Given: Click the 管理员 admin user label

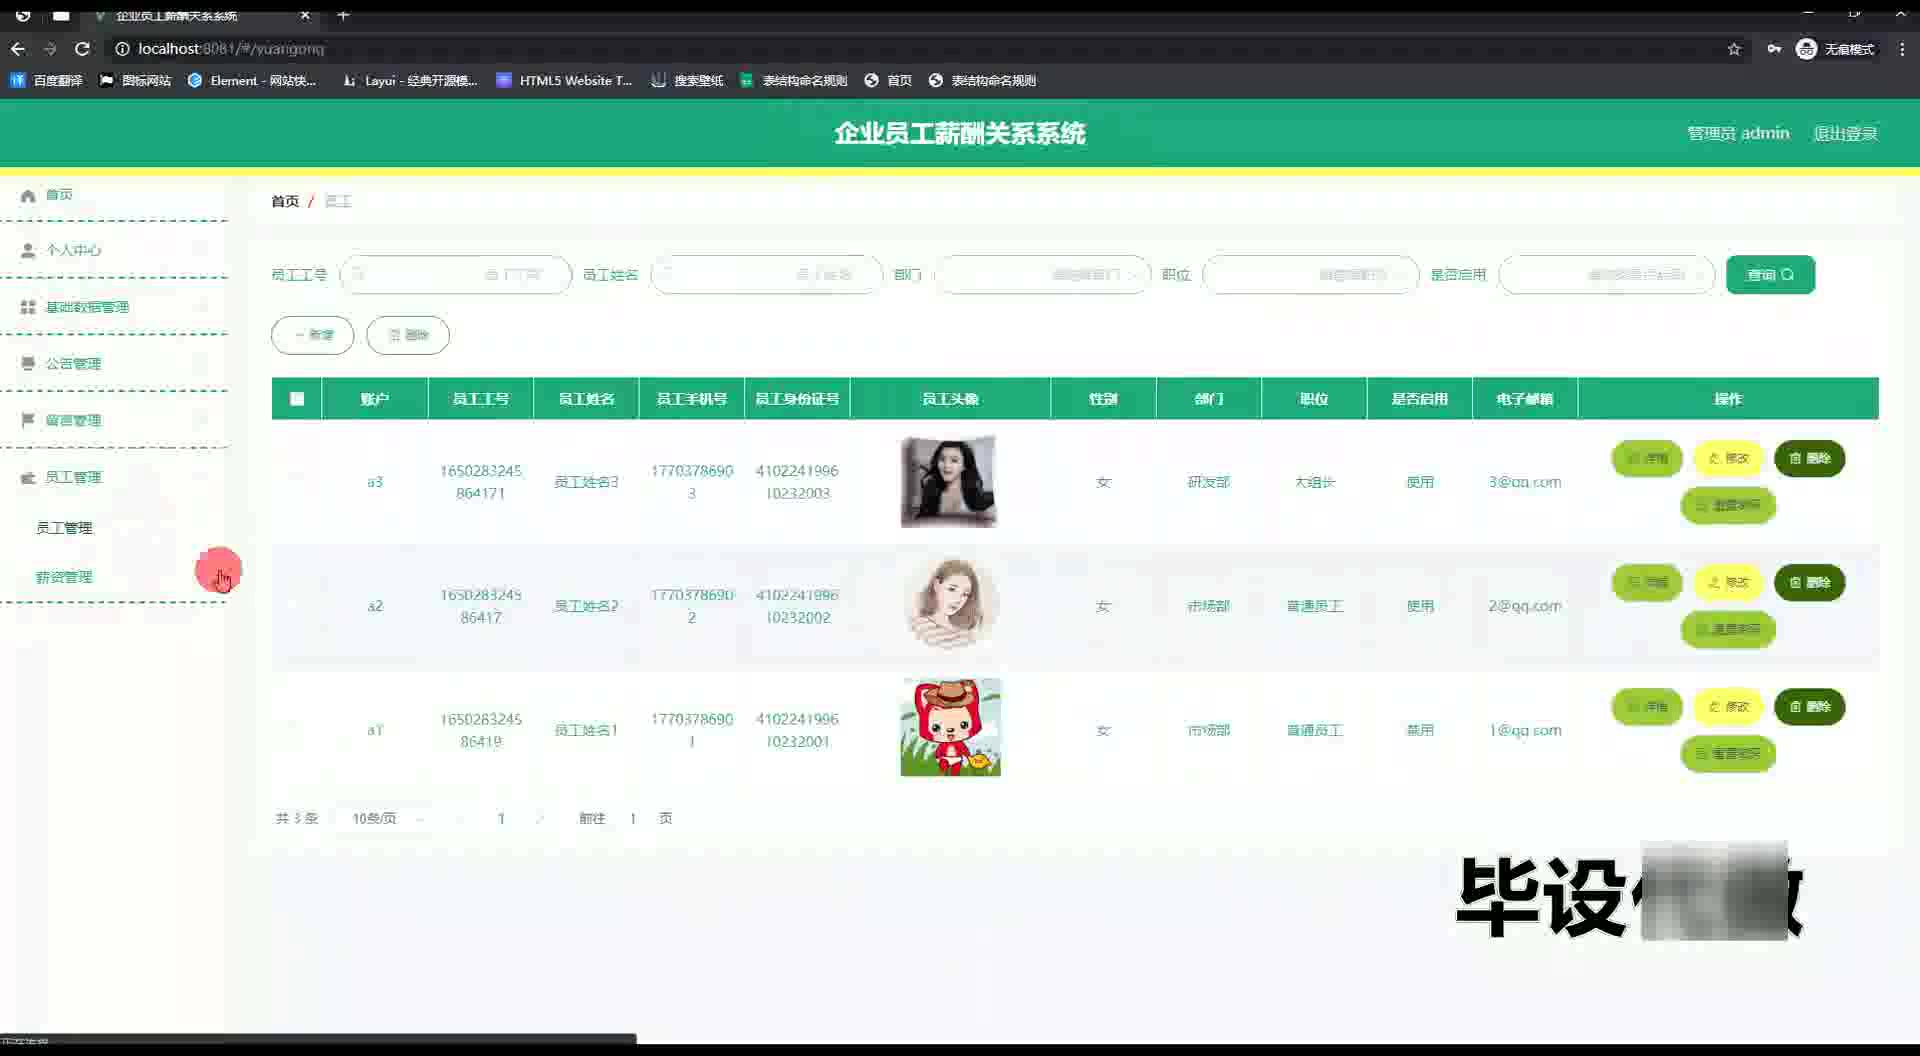Looking at the screenshot, I should pyautogui.click(x=1738, y=134).
